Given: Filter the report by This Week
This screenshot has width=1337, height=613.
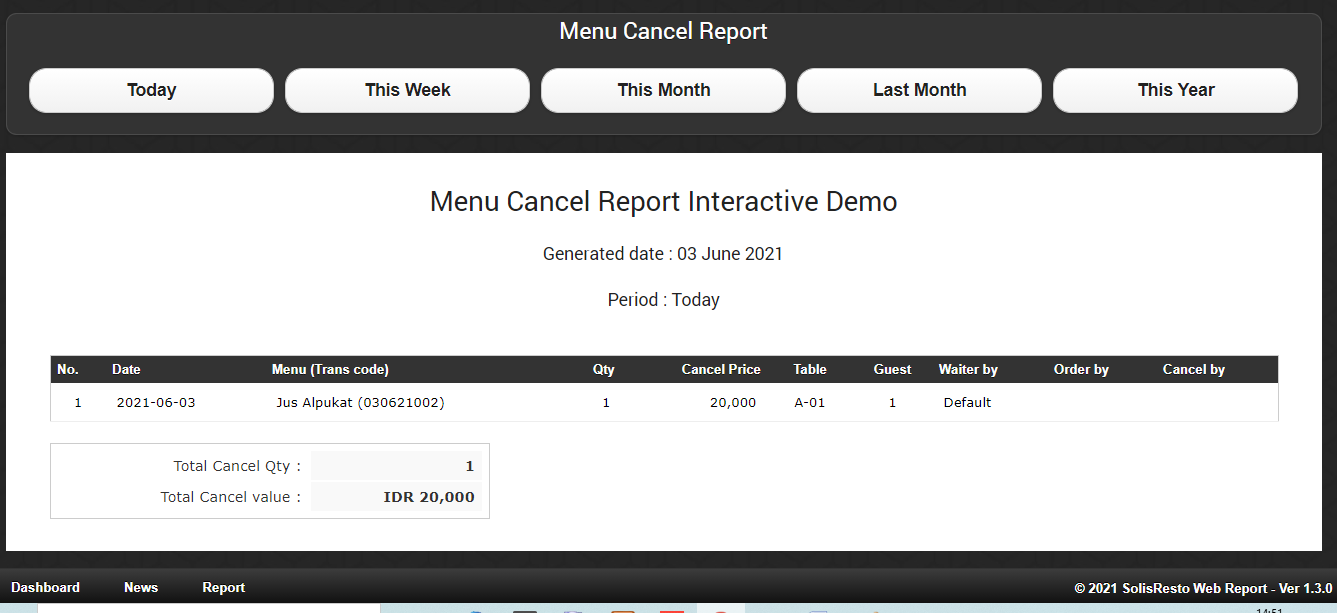Looking at the screenshot, I should tap(407, 90).
